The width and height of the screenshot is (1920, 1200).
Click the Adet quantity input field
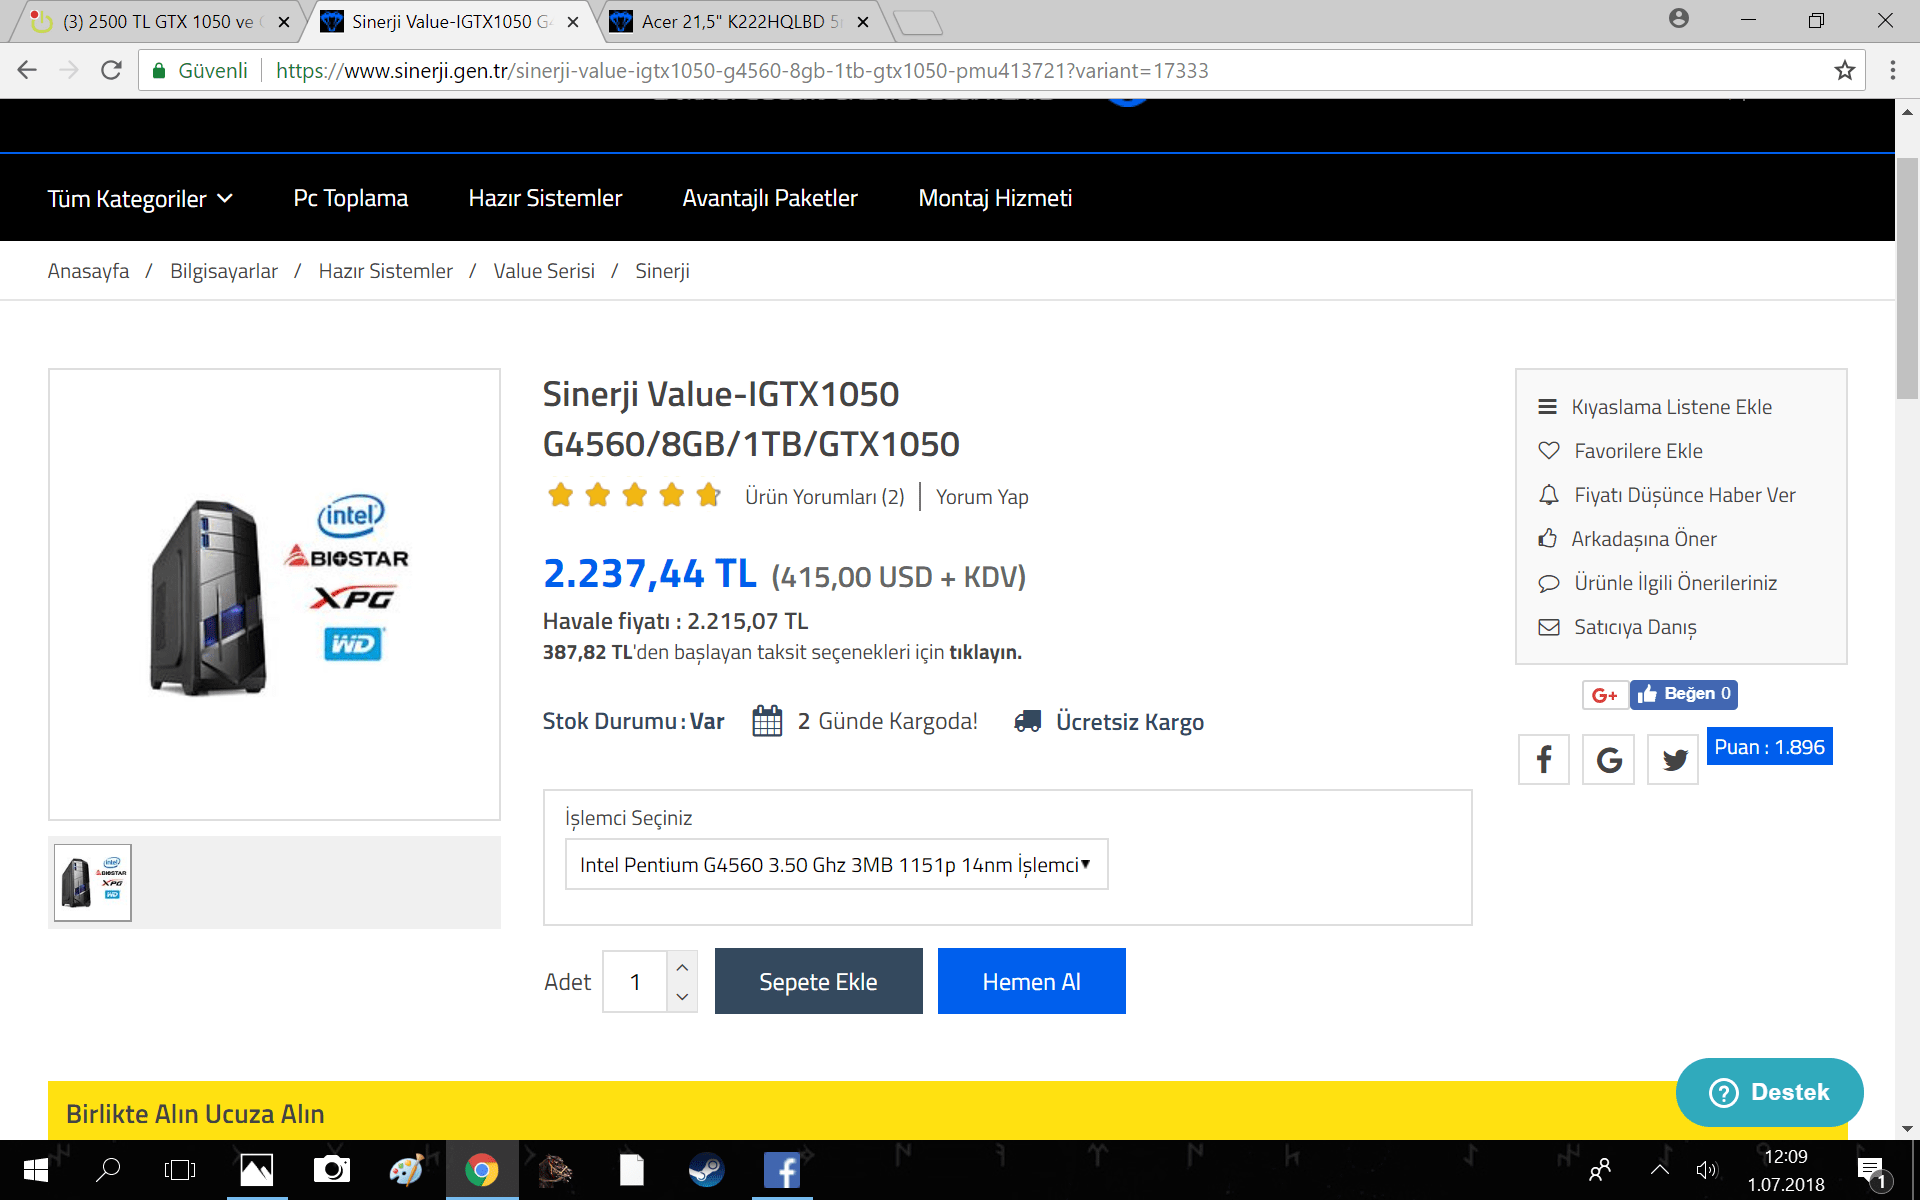pos(635,982)
